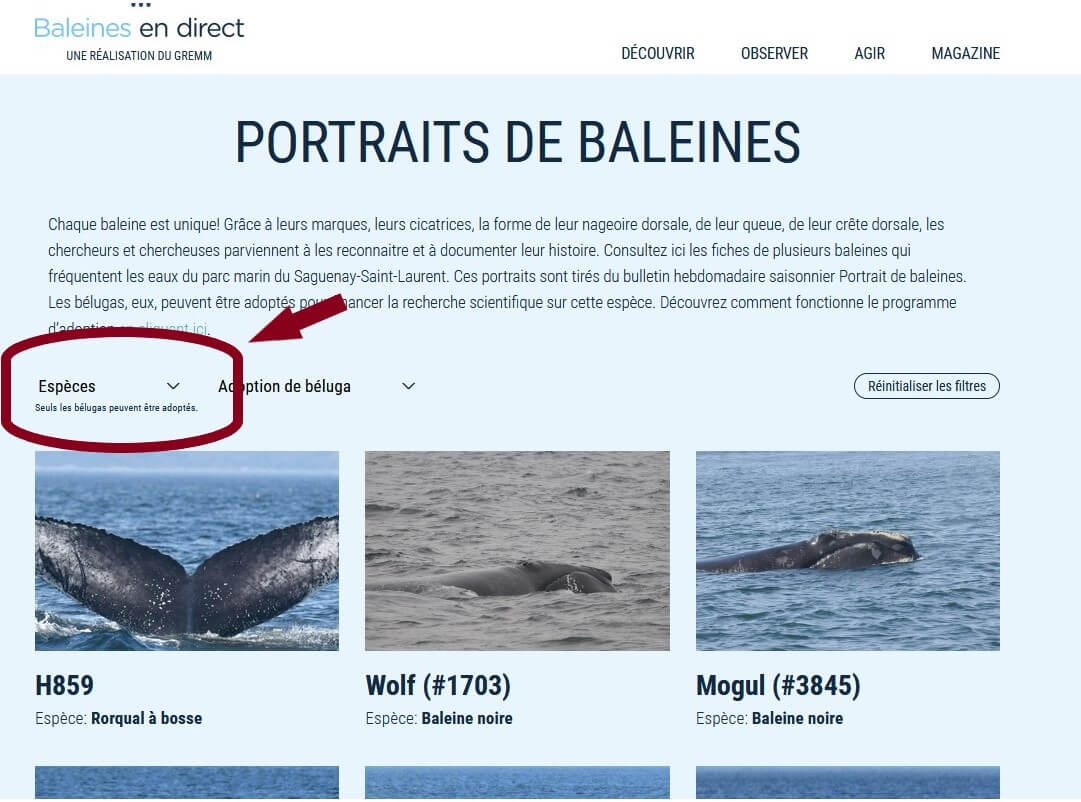Click Réinitialiser les filtres button
Viewport: 1081px width, 802px height.
(927, 386)
